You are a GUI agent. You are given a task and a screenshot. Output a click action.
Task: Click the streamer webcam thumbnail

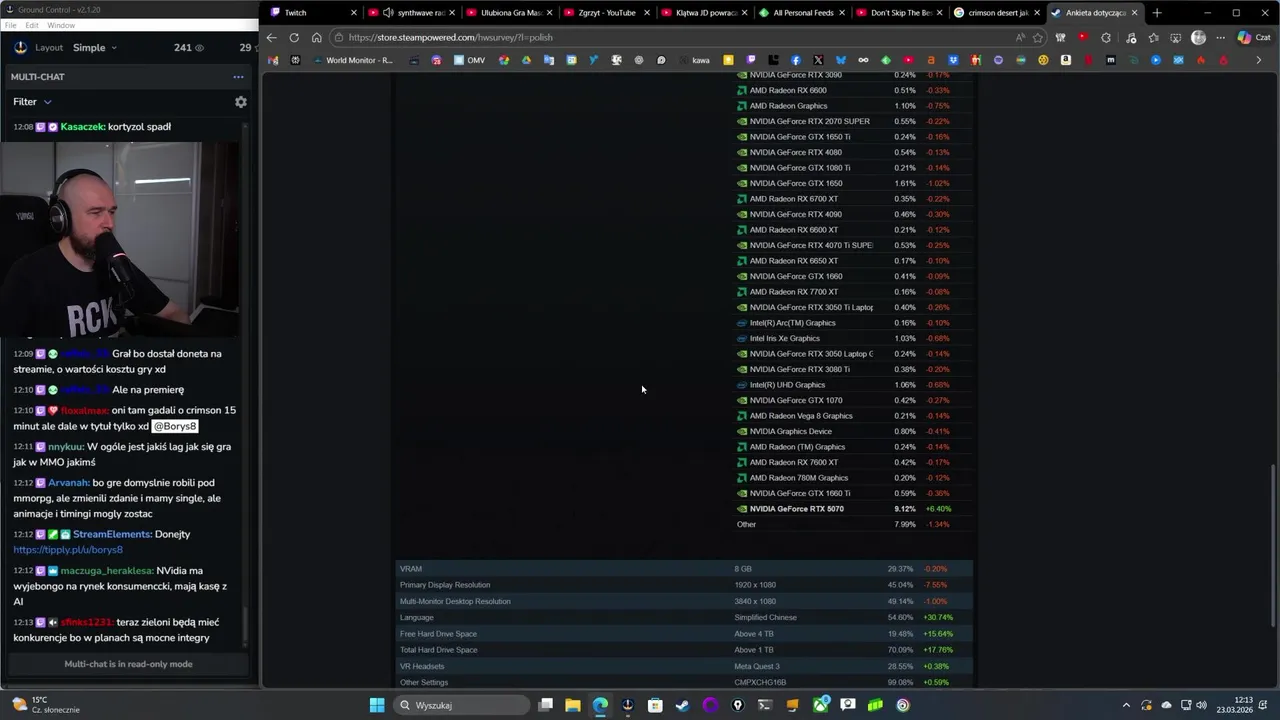pyautogui.click(x=120, y=239)
